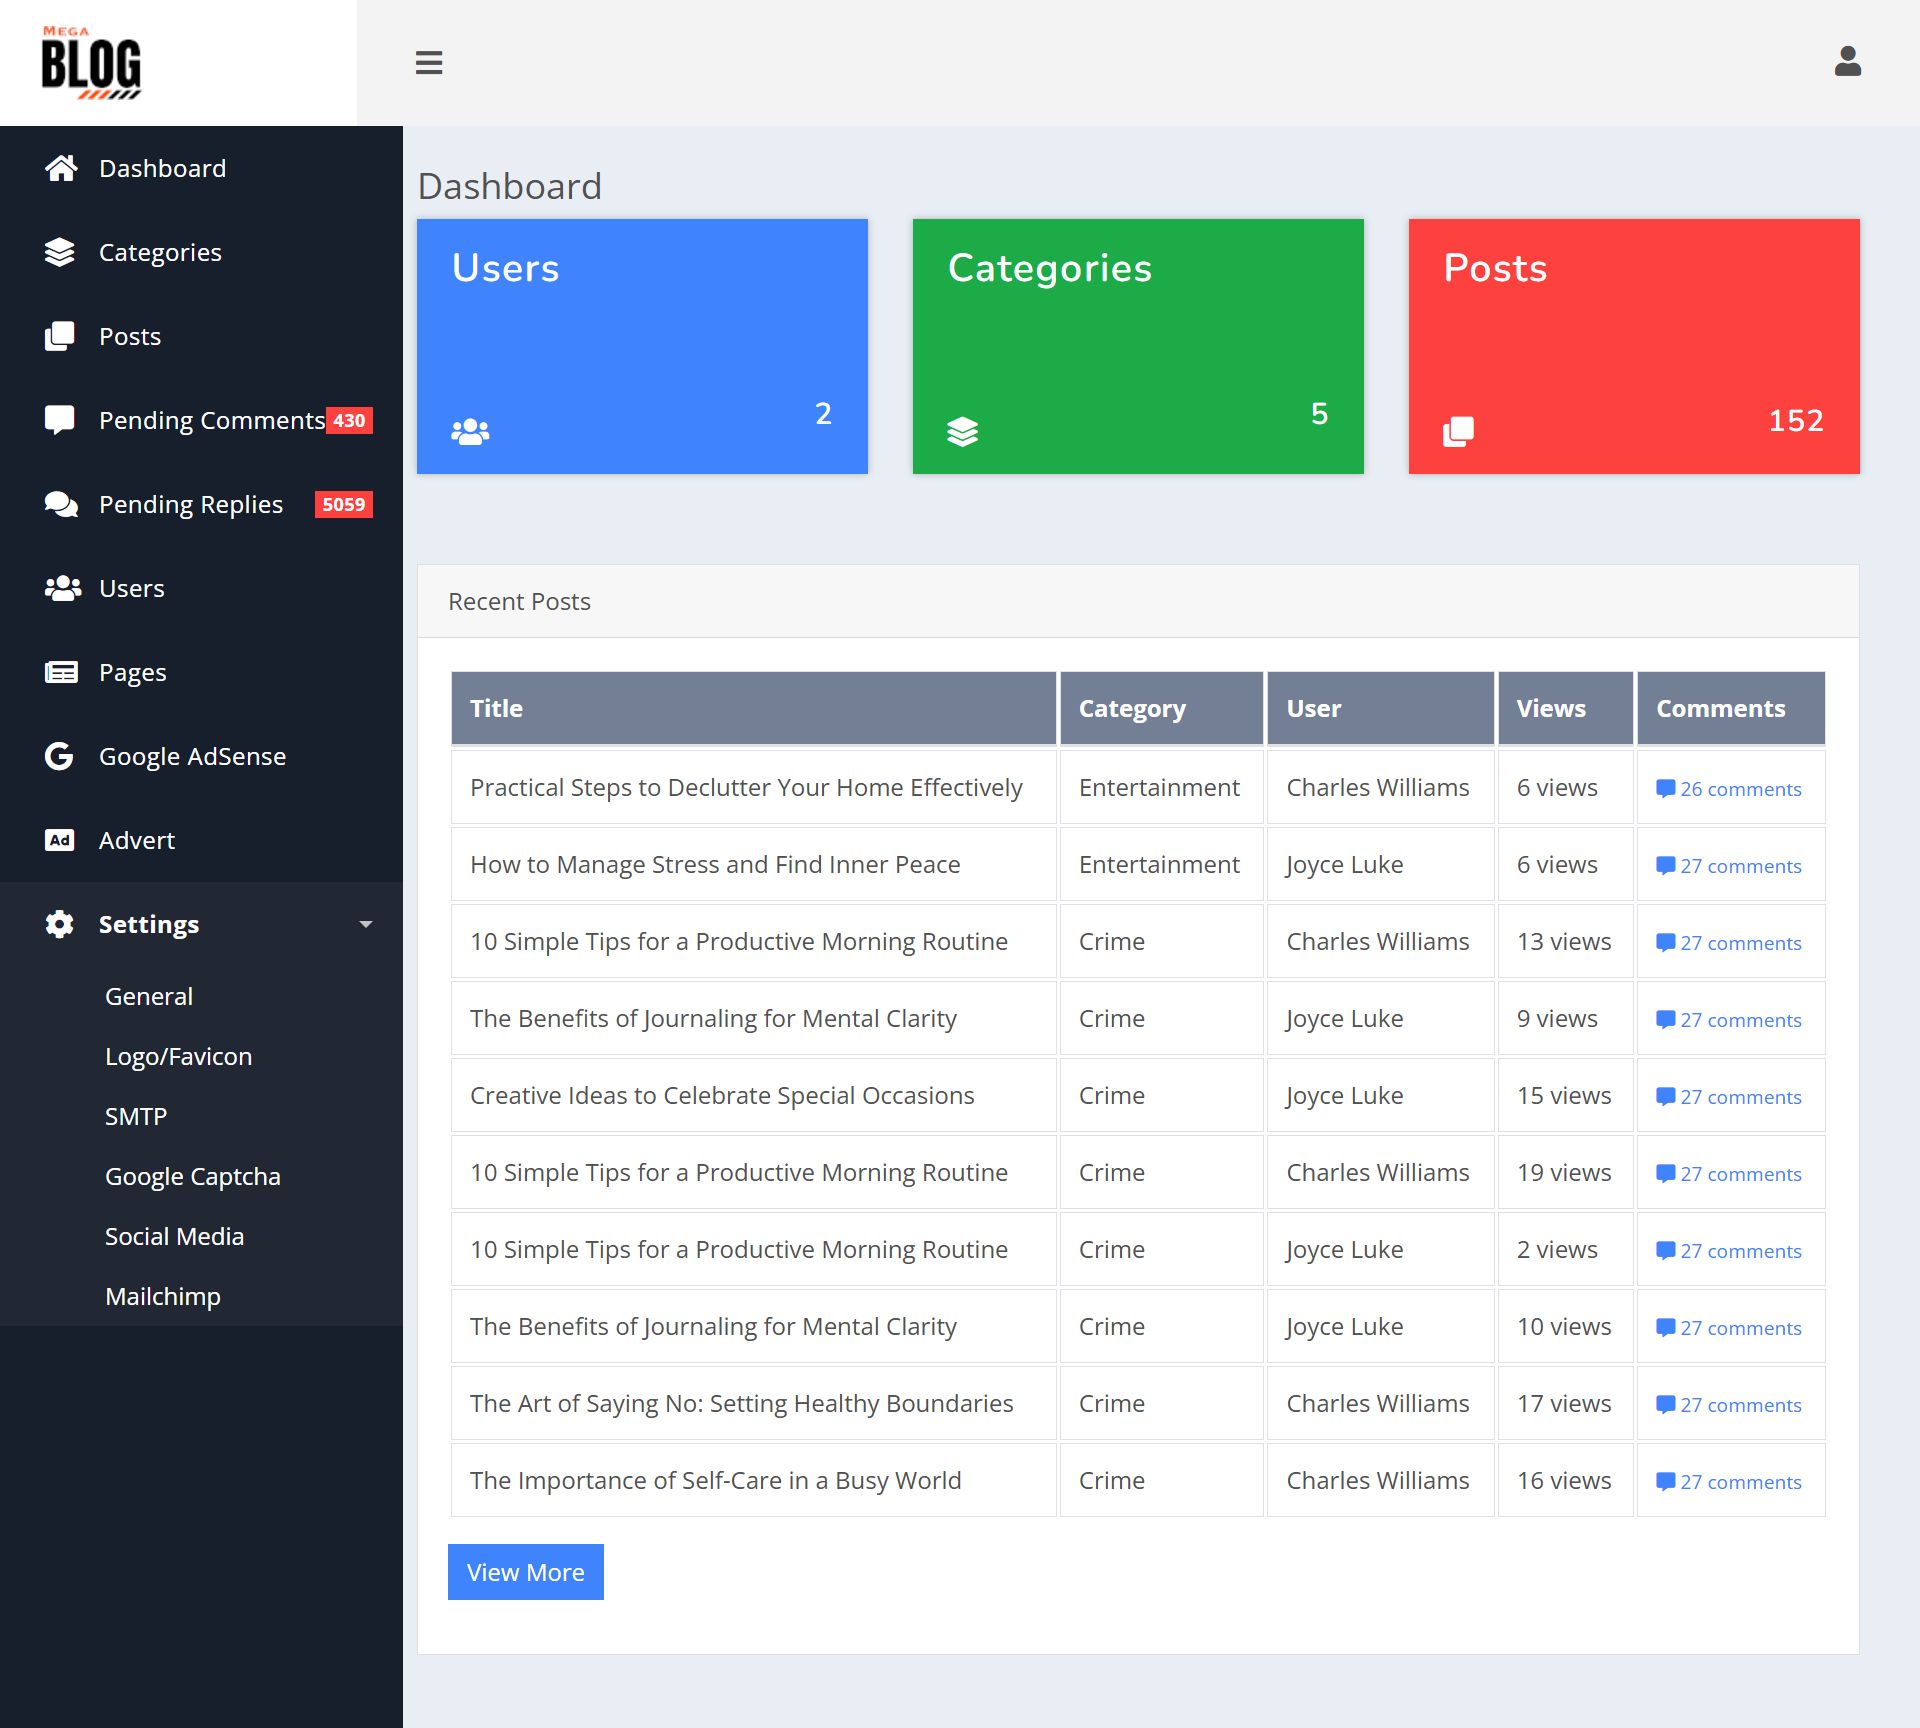
Task: Click the Google AdSense G icon
Action: [60, 756]
